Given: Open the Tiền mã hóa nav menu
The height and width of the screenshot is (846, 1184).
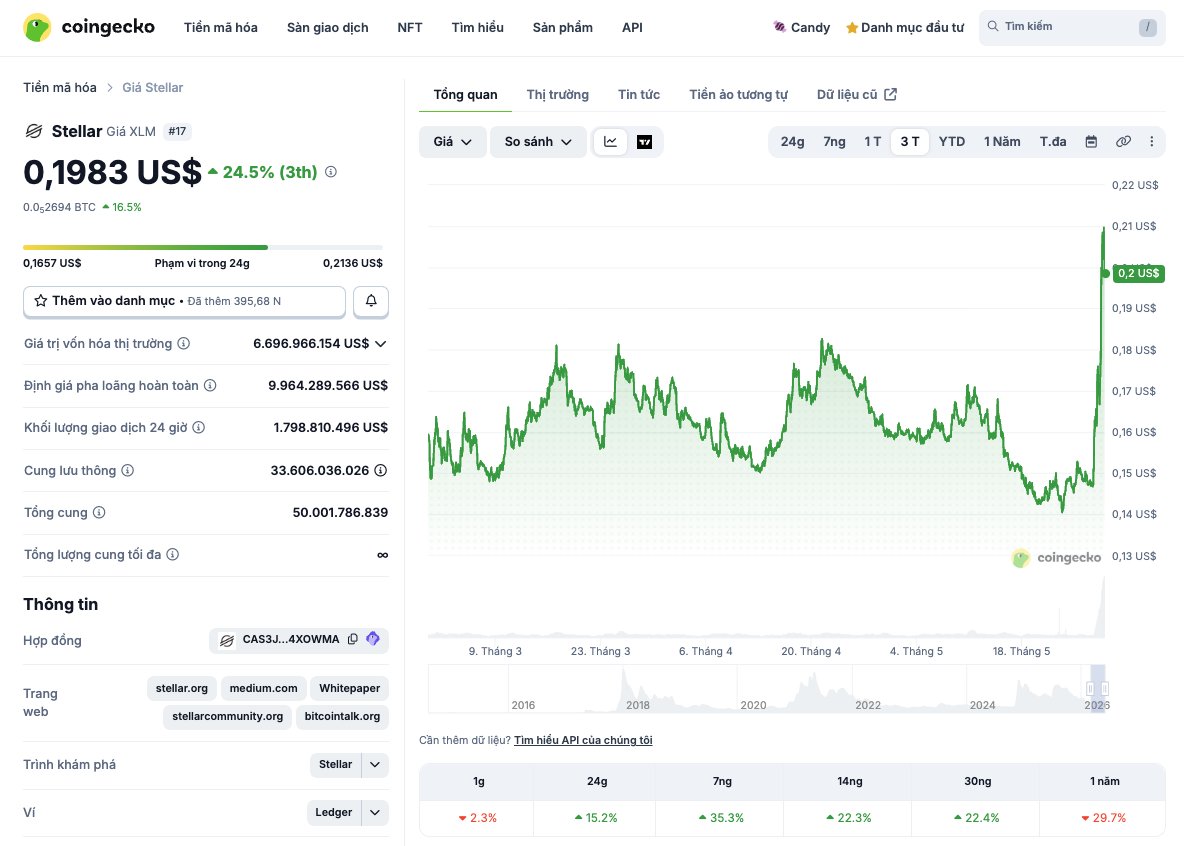Looking at the screenshot, I should pos(220,27).
